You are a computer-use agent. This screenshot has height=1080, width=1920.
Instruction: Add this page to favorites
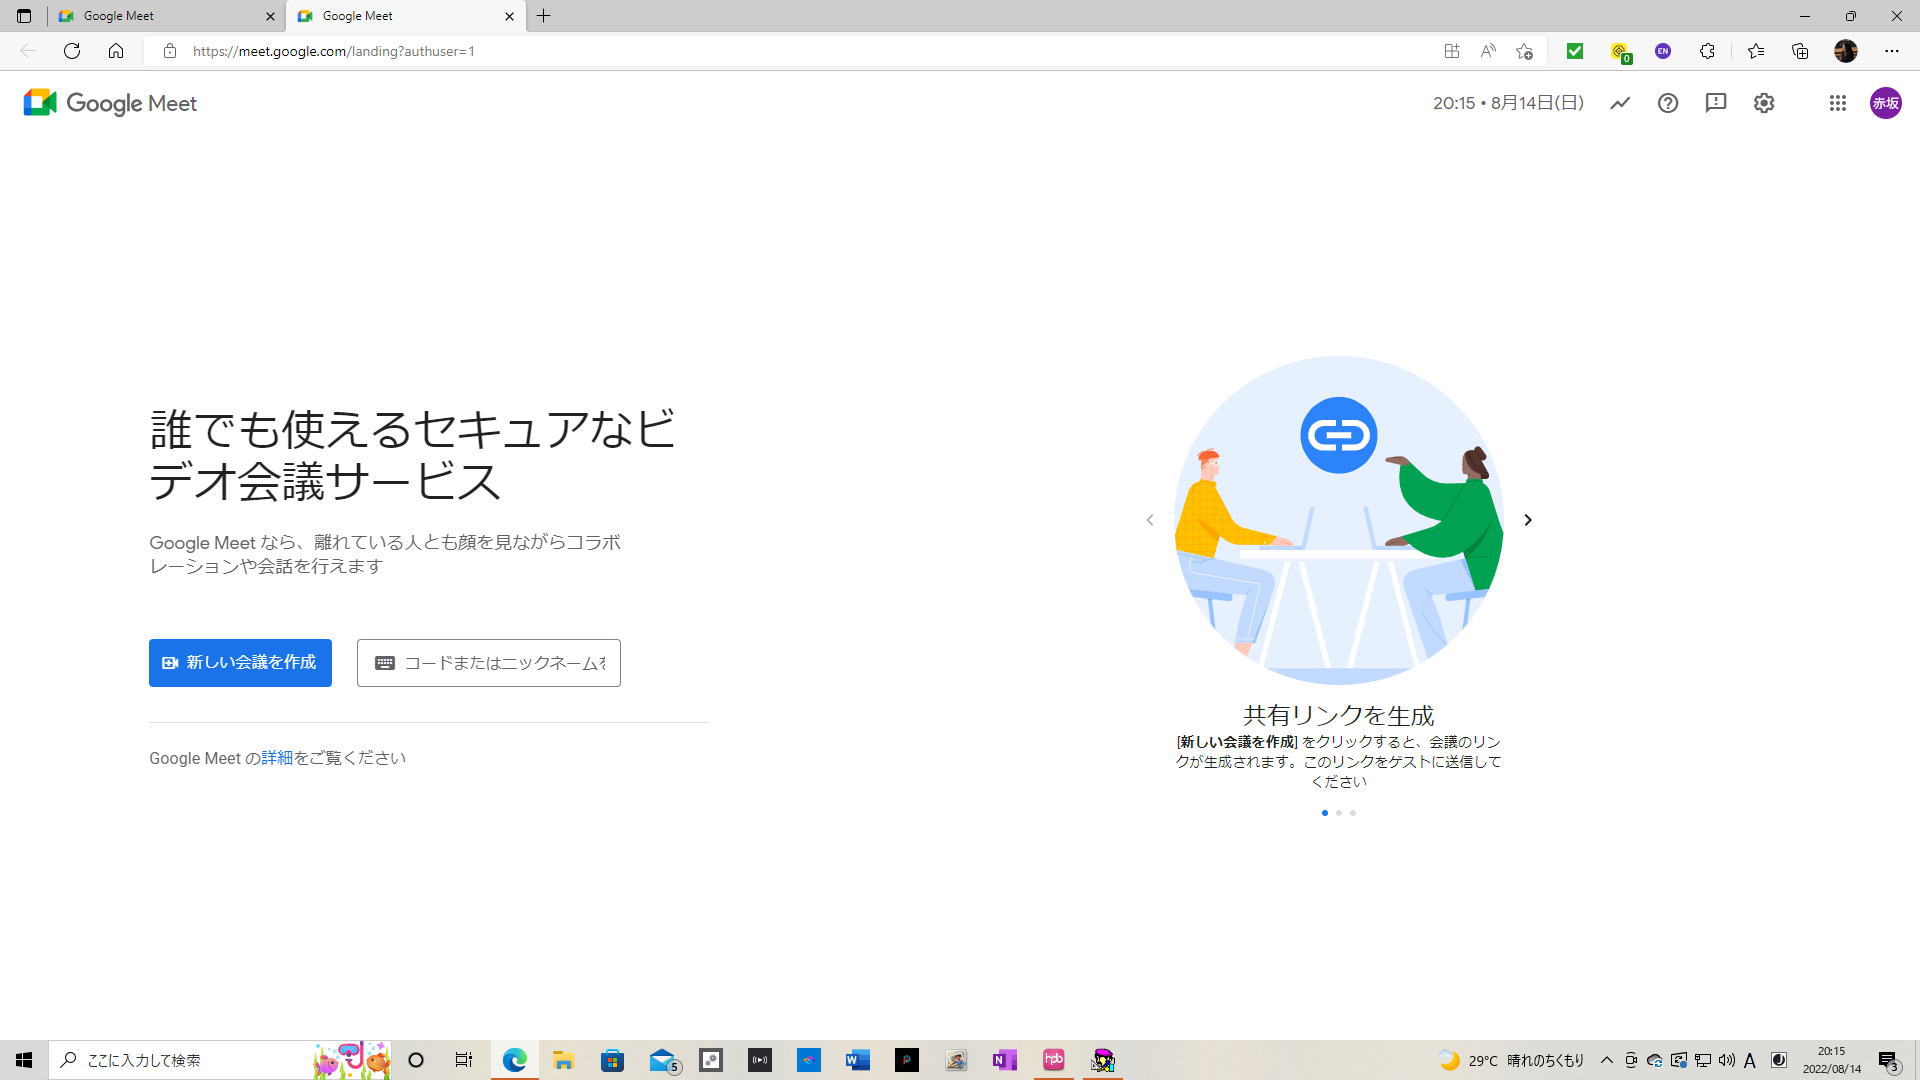pos(1524,51)
